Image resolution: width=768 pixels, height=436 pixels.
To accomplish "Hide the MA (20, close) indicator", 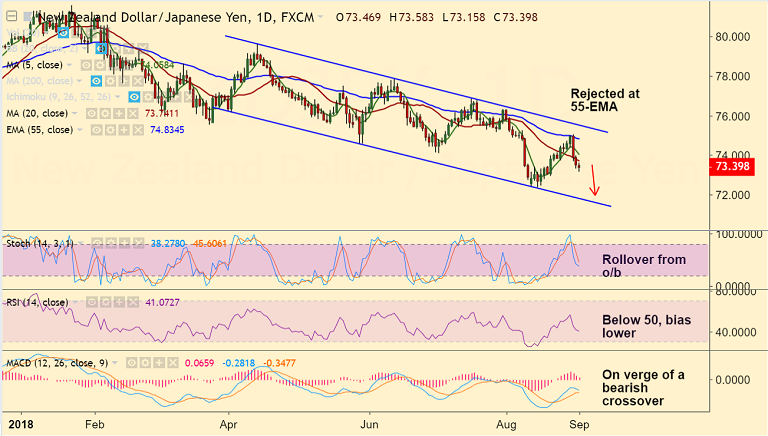I will pyautogui.click(x=92, y=114).
